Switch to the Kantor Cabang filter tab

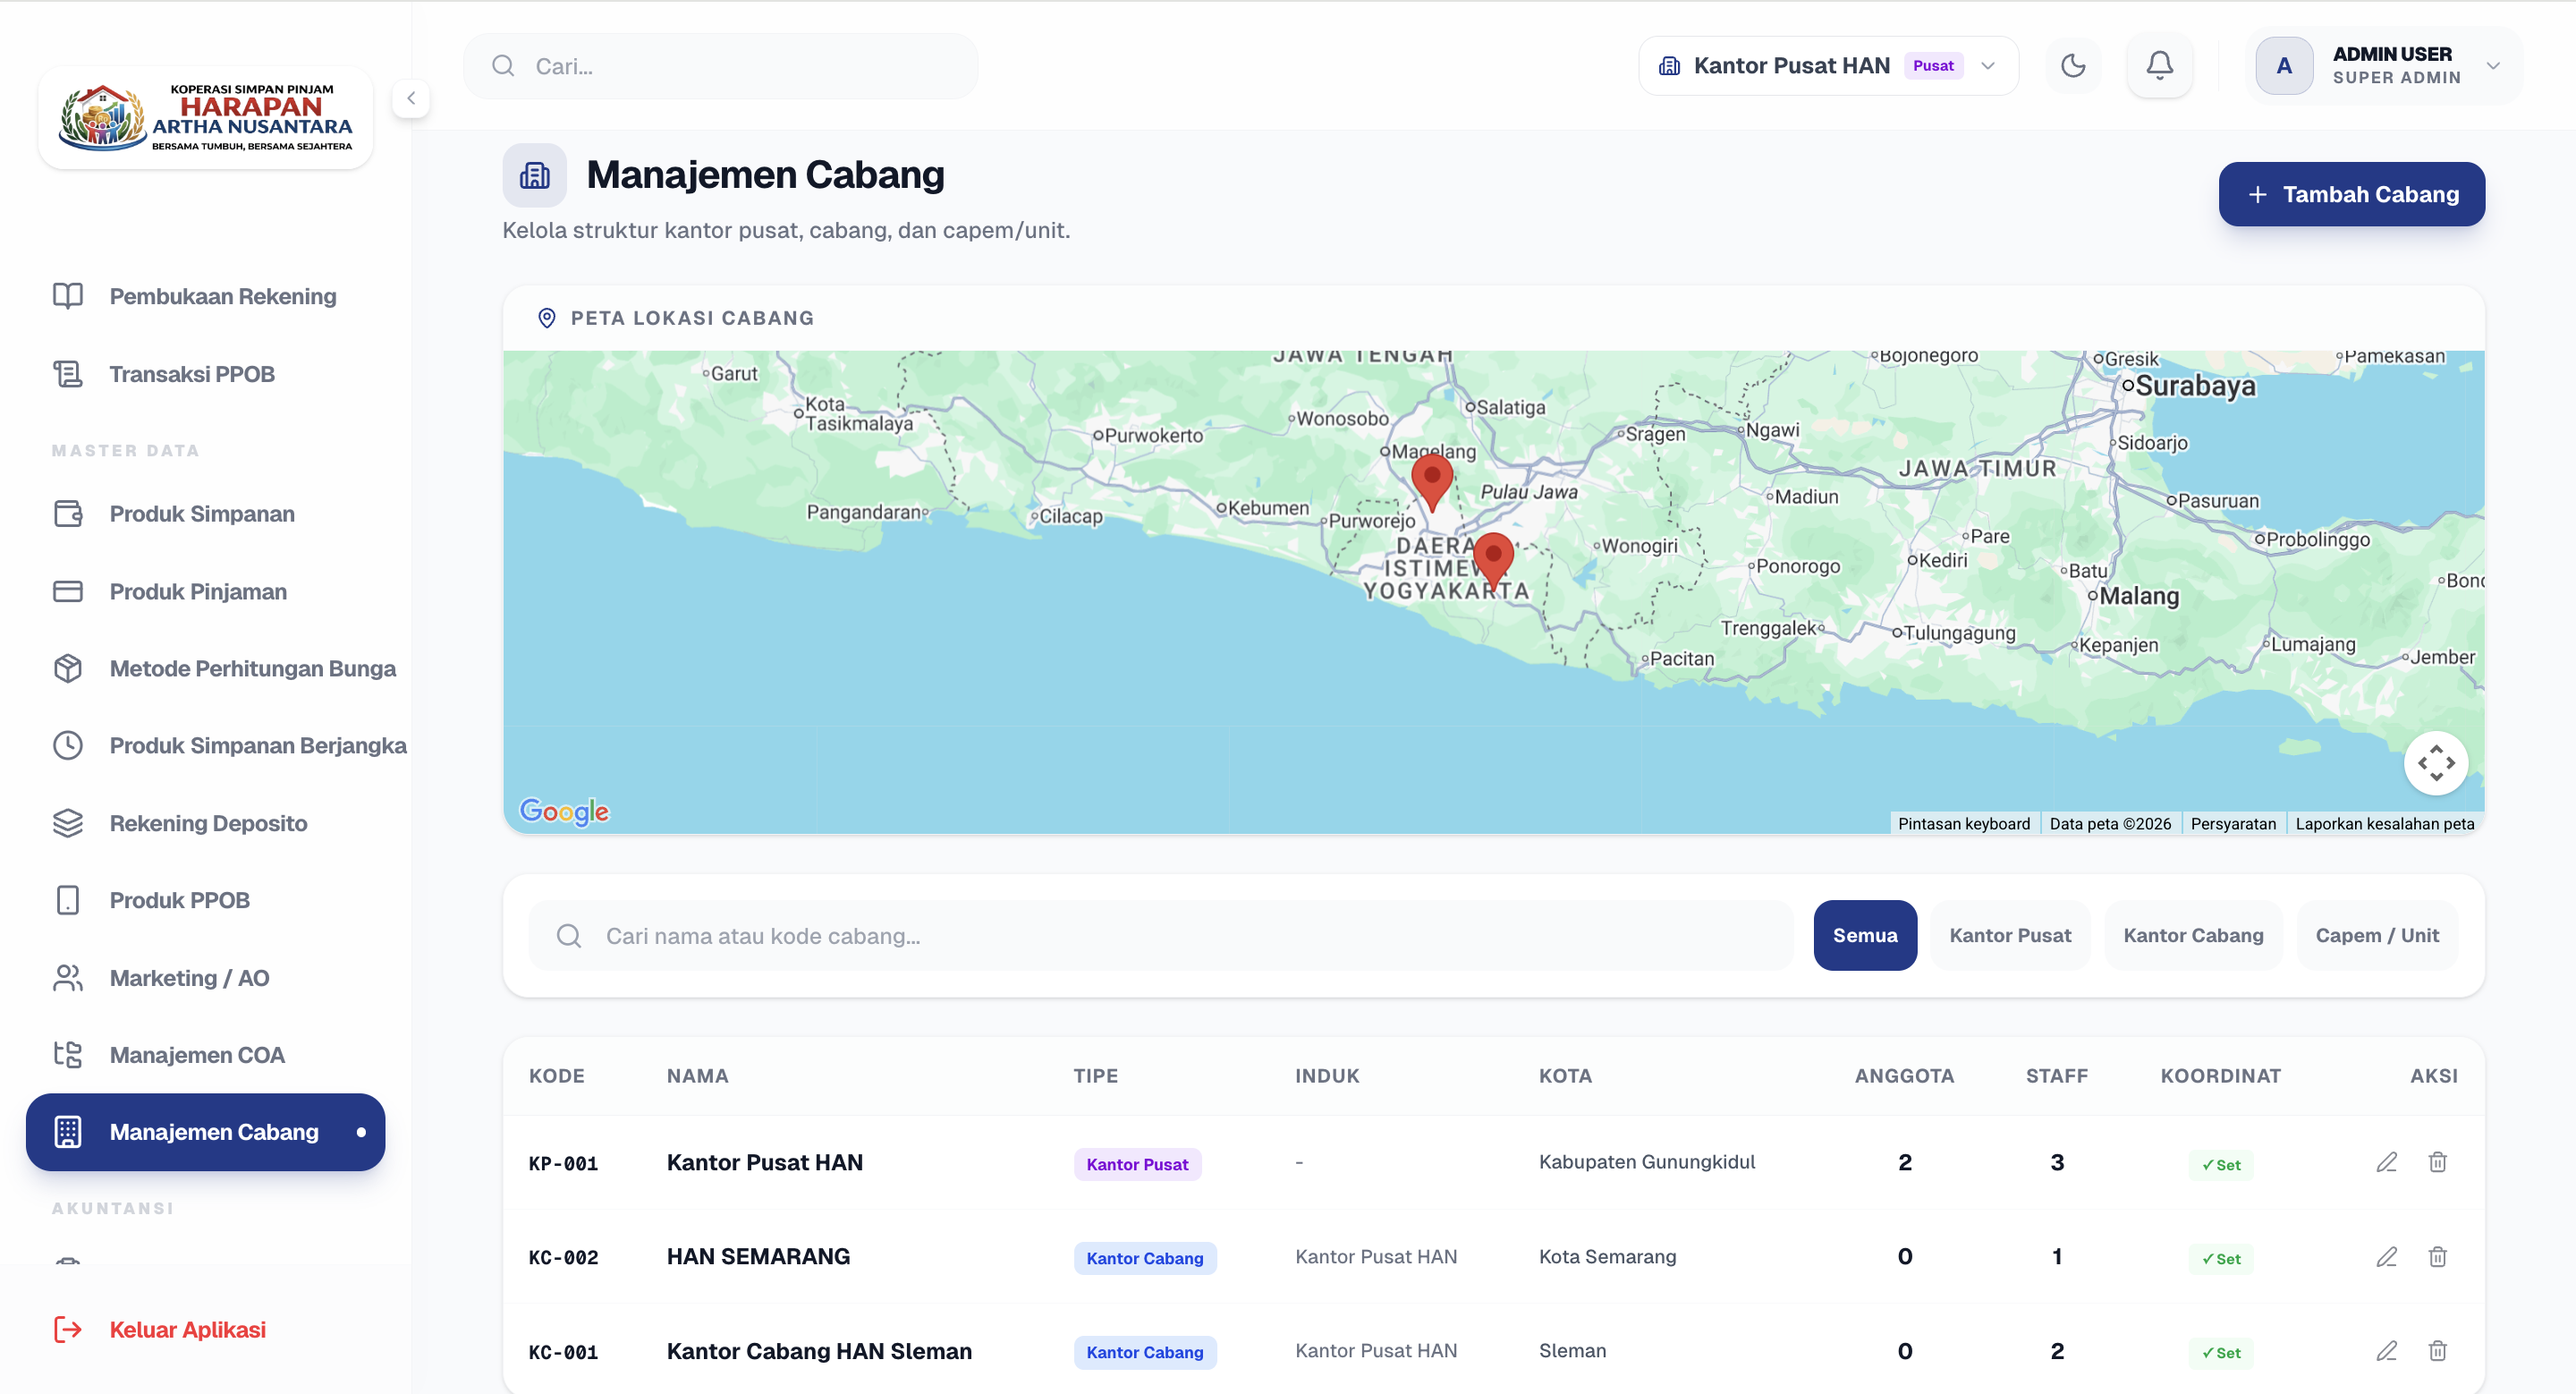click(x=2193, y=935)
